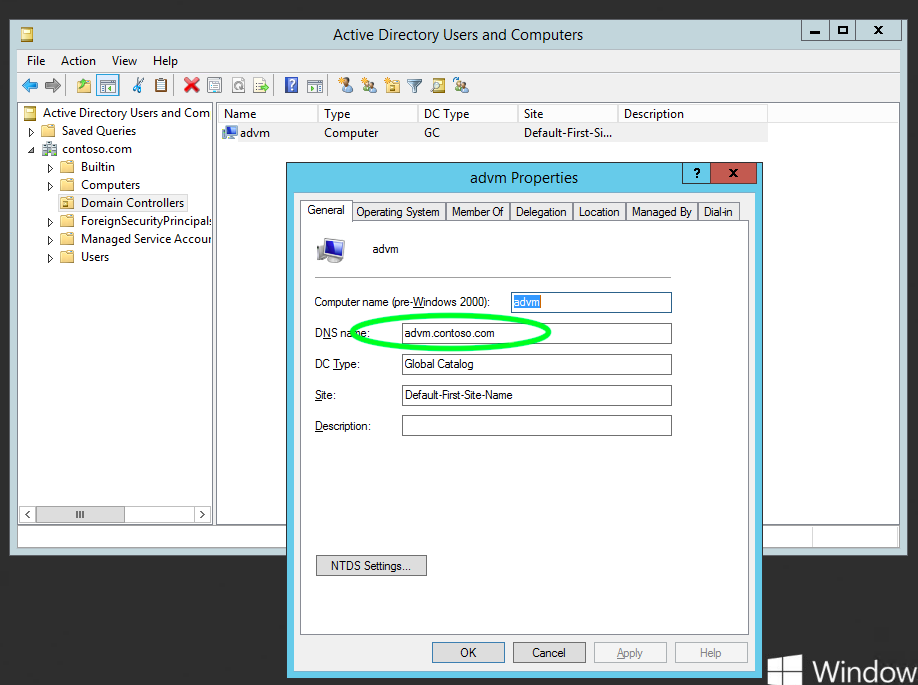This screenshot has height=685, width=918.
Task: Expand the Builtin container
Action: point(50,166)
